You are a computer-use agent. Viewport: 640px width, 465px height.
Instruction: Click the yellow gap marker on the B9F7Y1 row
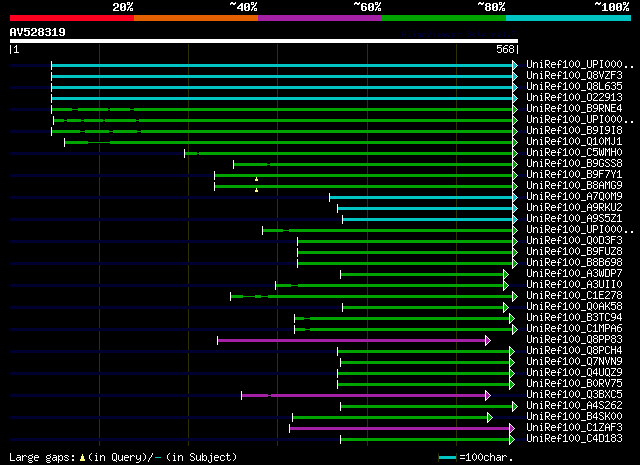click(x=256, y=179)
